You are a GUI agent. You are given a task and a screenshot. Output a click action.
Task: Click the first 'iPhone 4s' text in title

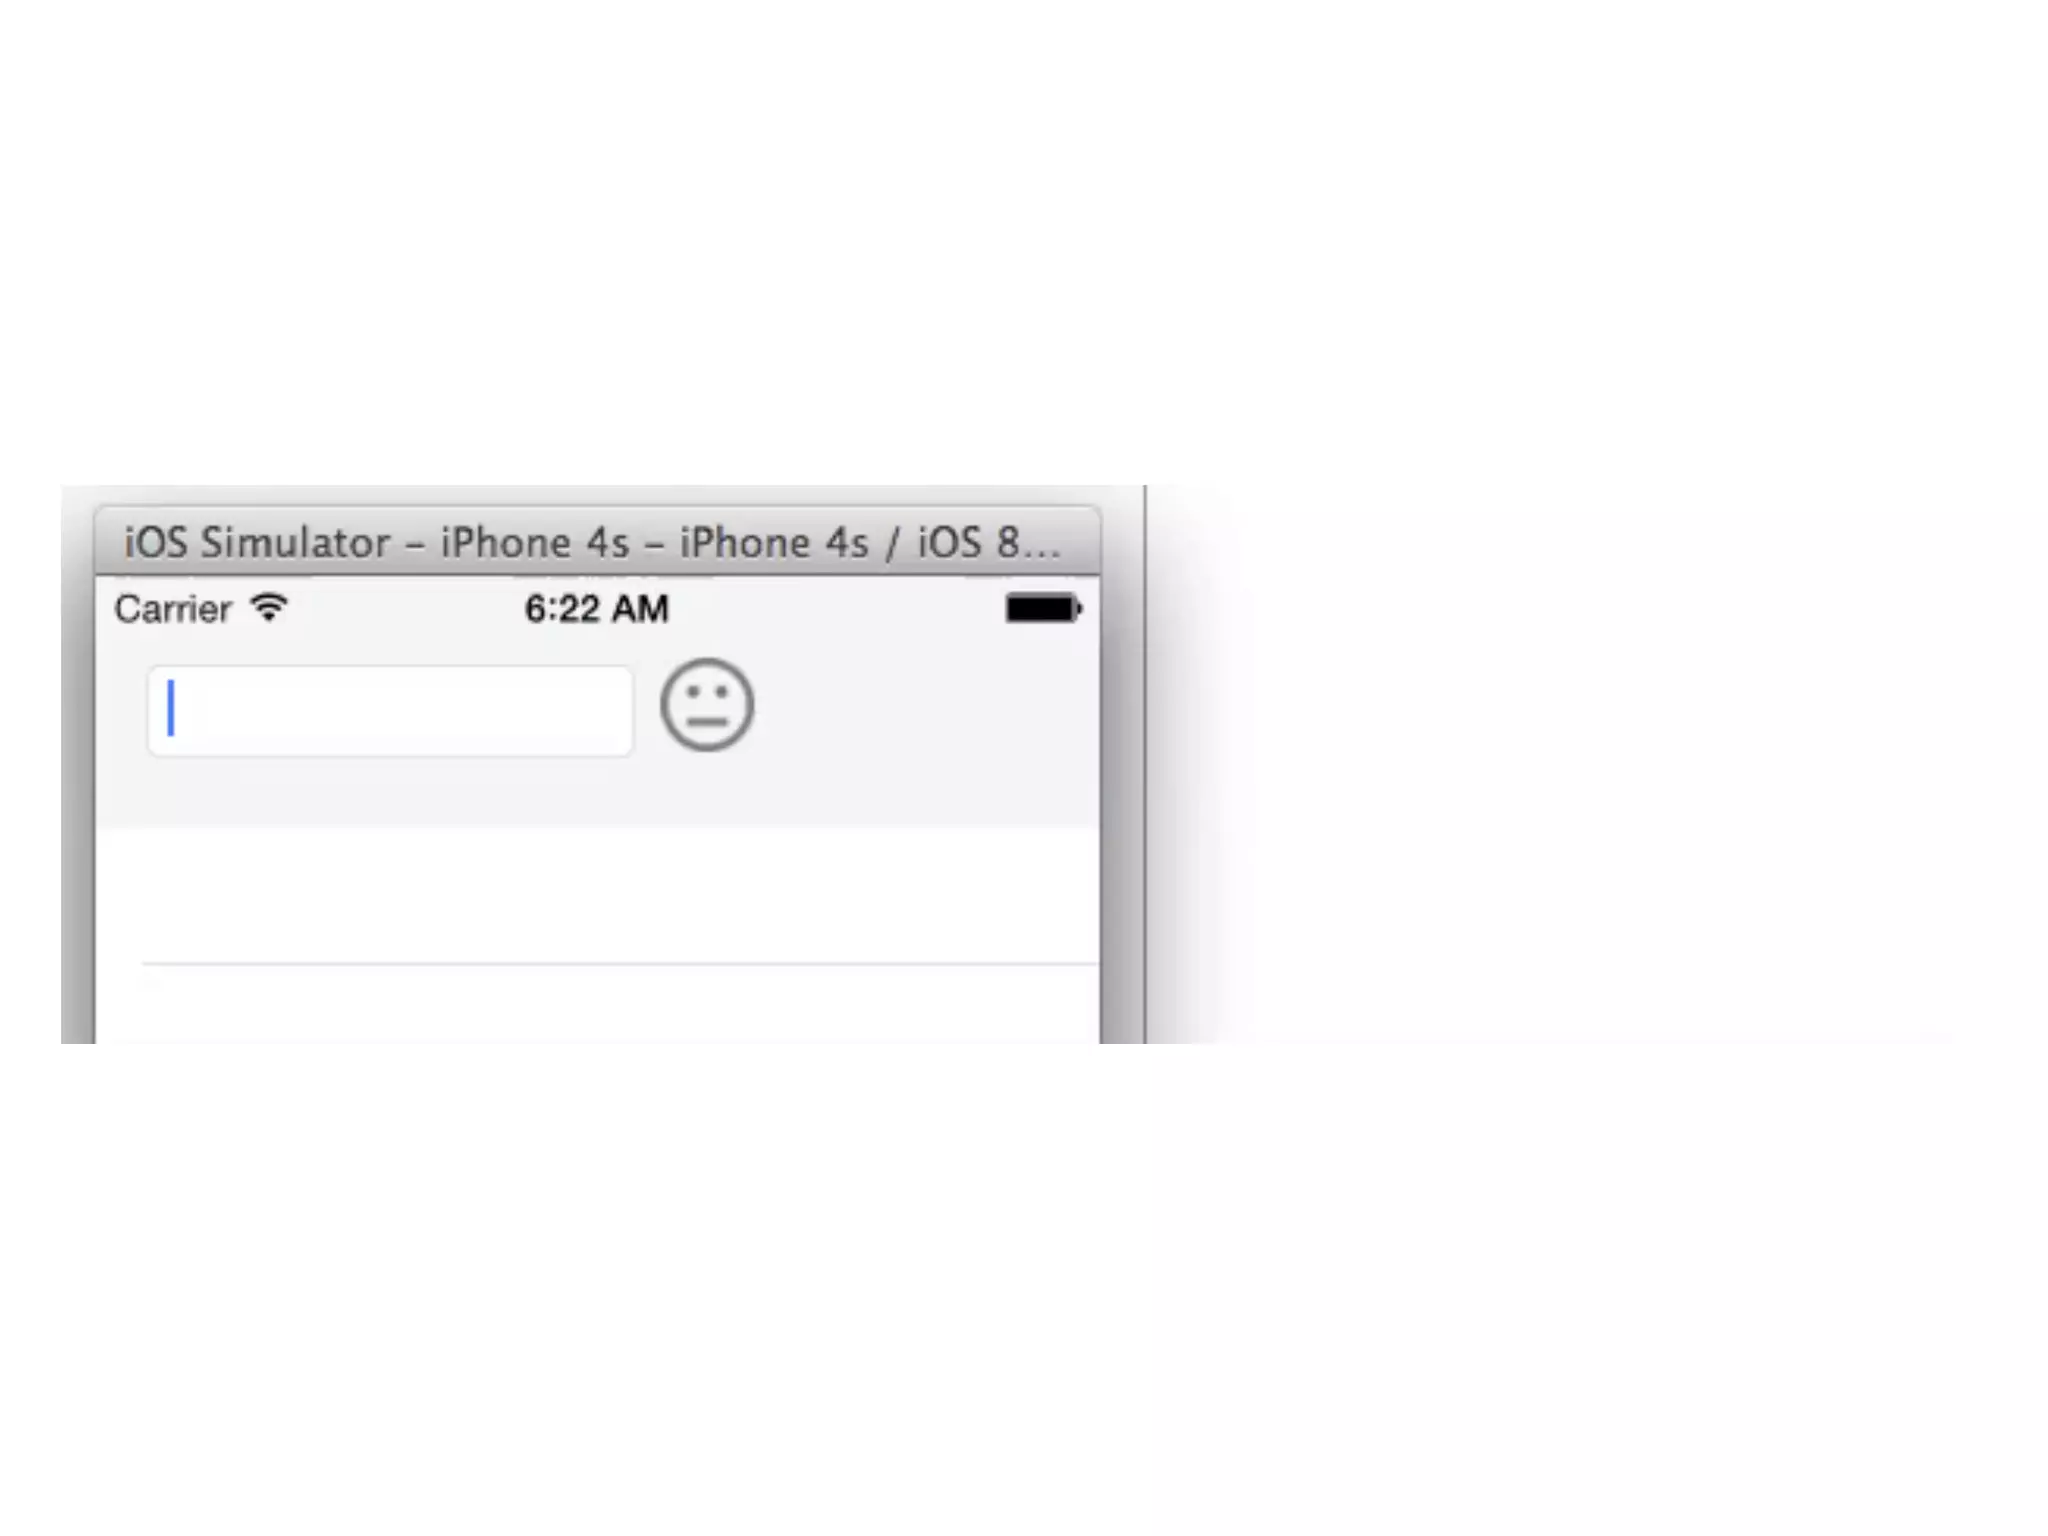[535, 543]
